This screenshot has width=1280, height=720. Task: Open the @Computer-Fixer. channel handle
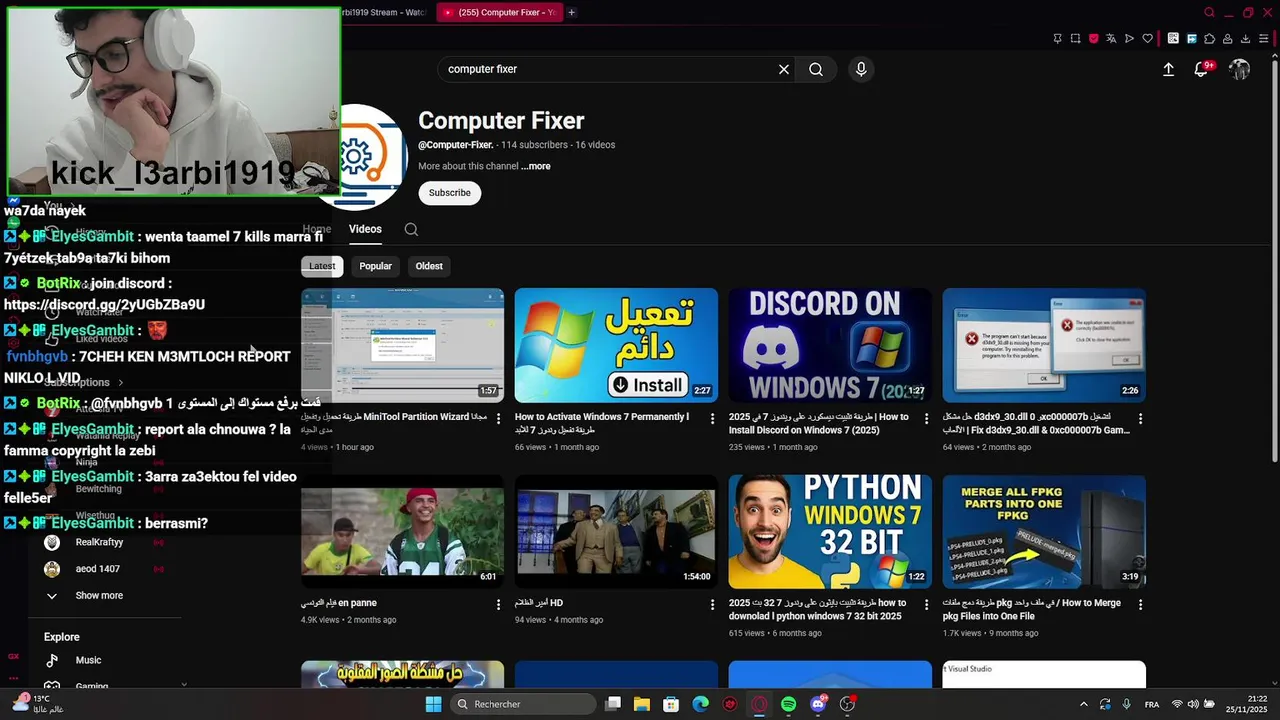(x=456, y=145)
